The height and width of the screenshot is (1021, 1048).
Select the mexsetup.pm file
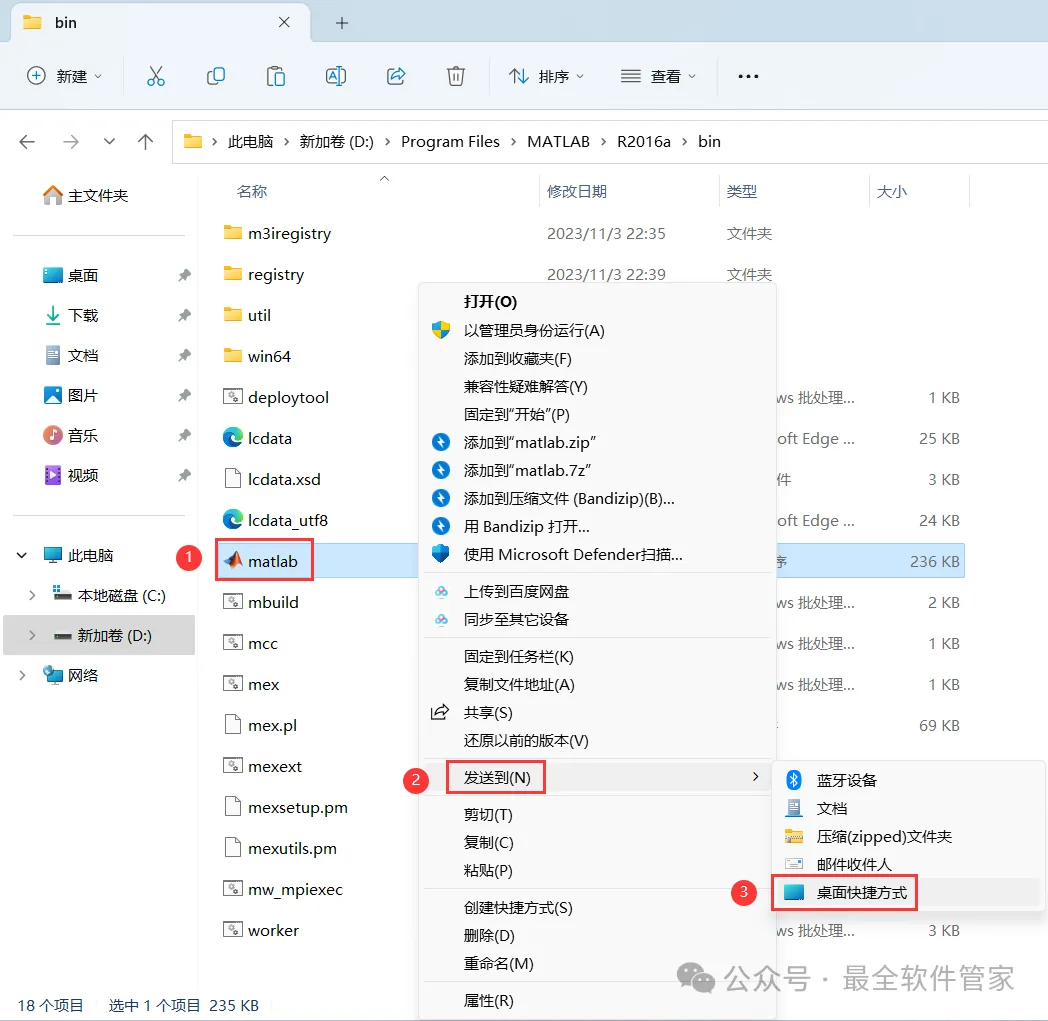285,807
